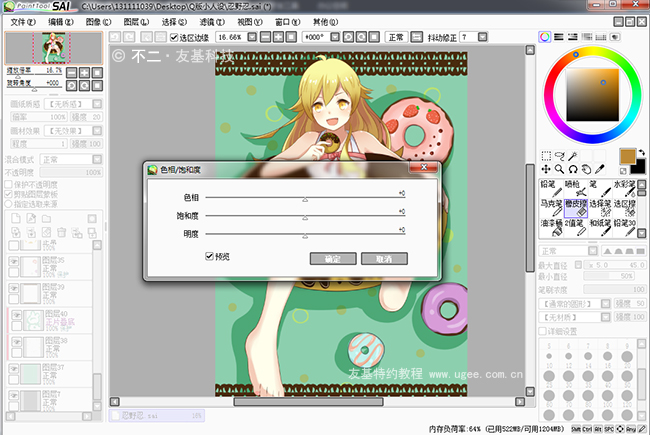650x435 pixels.
Task: Select the rectangular selection tool
Action: click(546, 156)
